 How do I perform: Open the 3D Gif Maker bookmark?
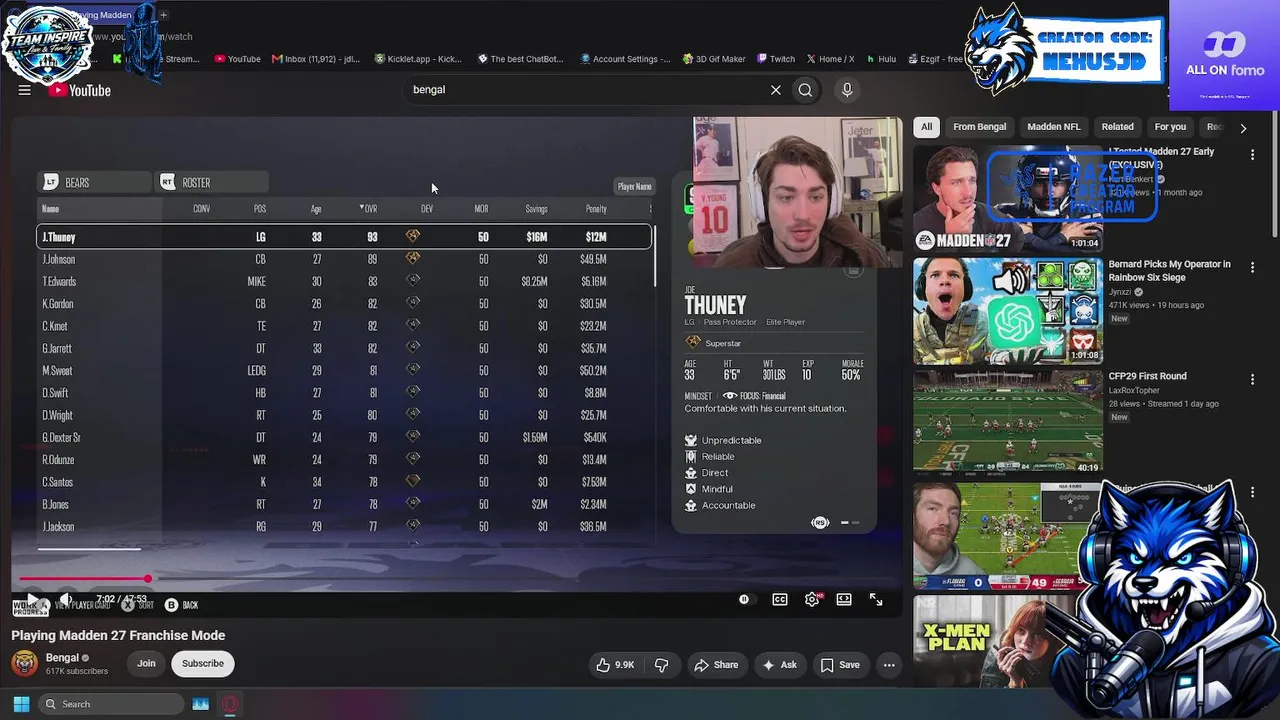coord(714,59)
